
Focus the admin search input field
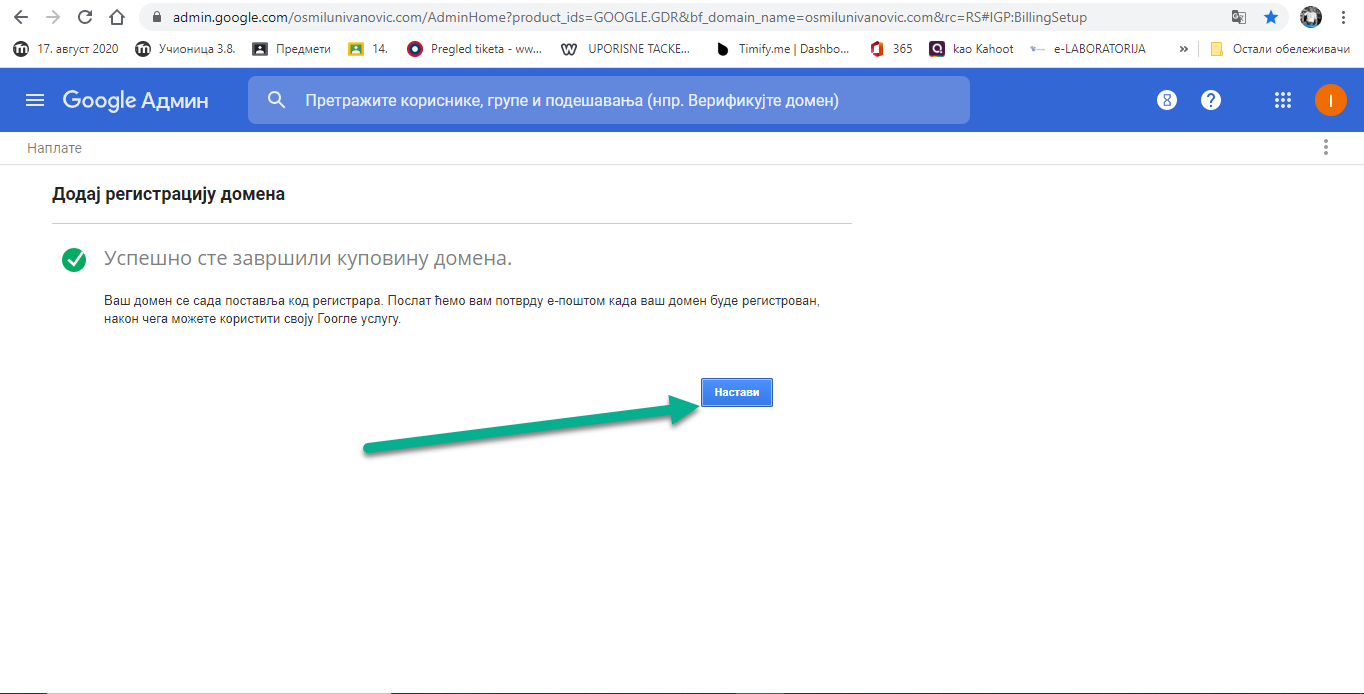click(x=620, y=100)
